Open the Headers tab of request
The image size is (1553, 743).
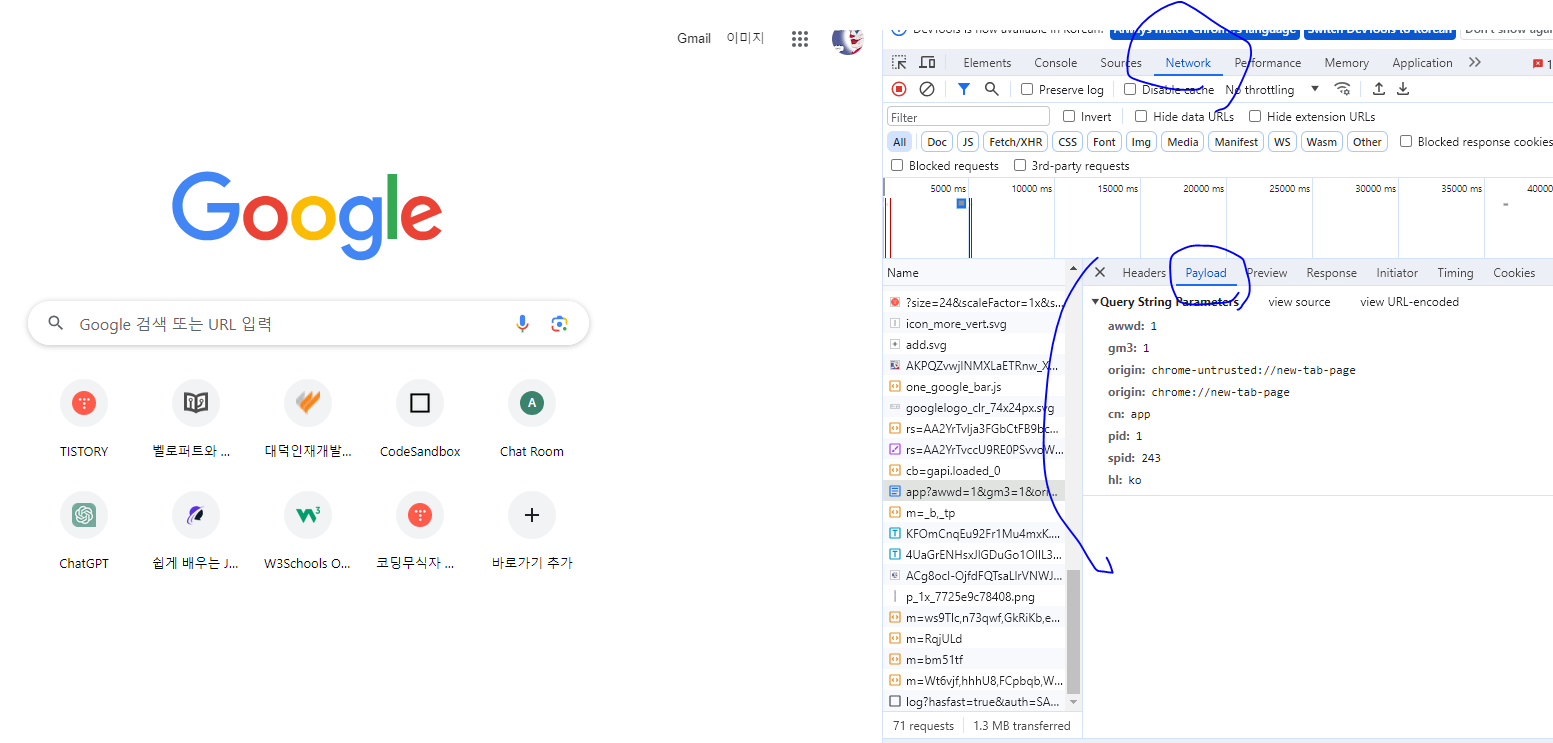point(1144,272)
